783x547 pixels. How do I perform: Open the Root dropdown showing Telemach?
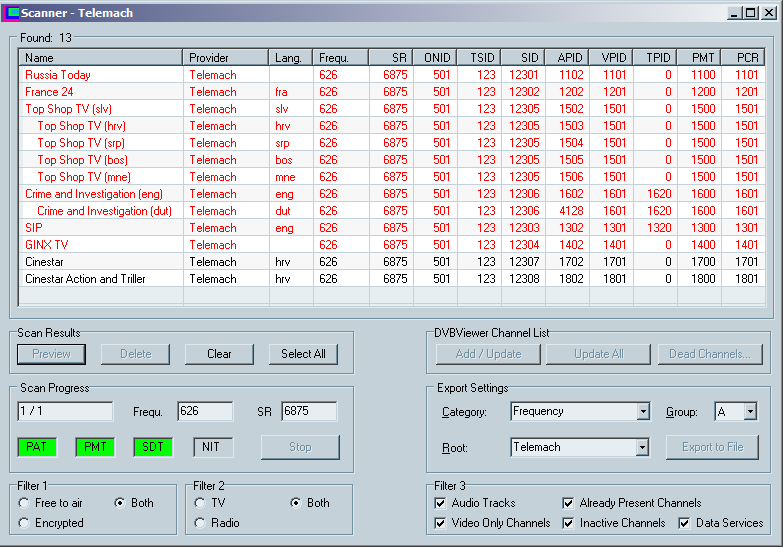pos(643,447)
